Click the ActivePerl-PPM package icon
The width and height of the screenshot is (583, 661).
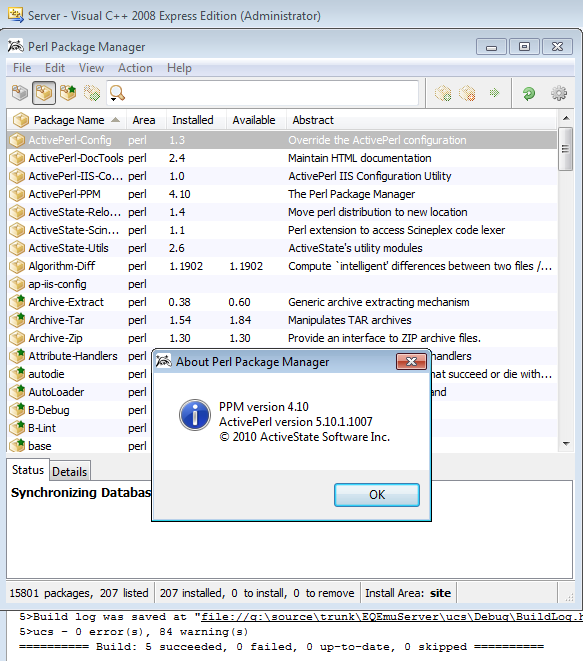click(17, 194)
